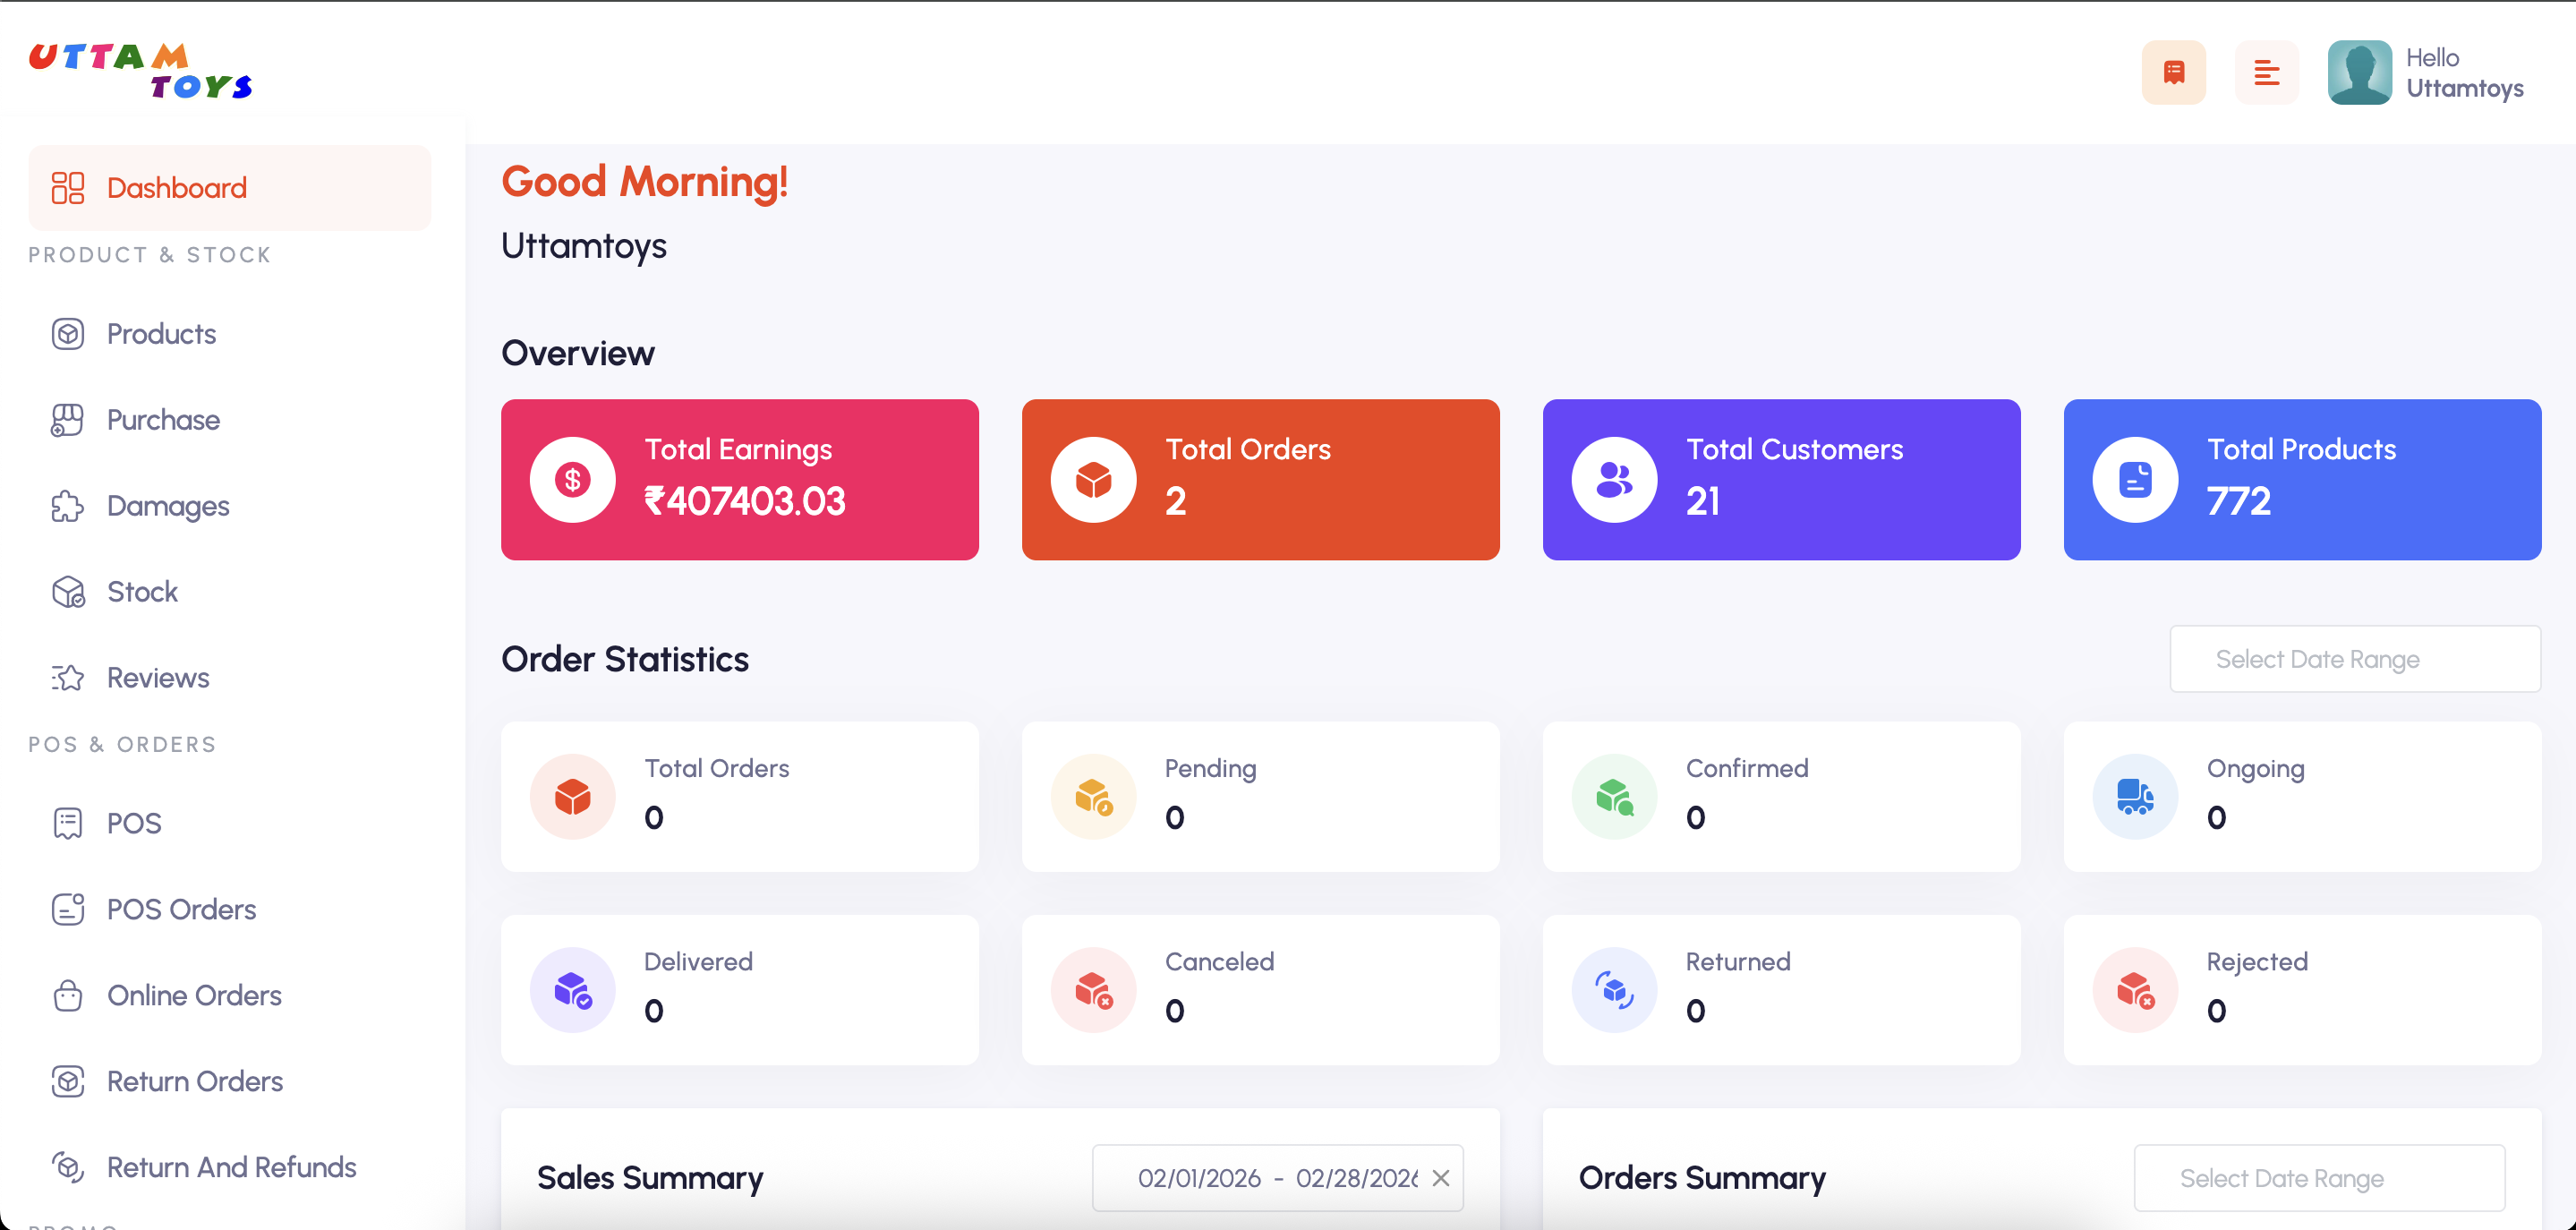Open the Select Date Range for Order Statistics
The height and width of the screenshot is (1230, 2576).
2354,658
